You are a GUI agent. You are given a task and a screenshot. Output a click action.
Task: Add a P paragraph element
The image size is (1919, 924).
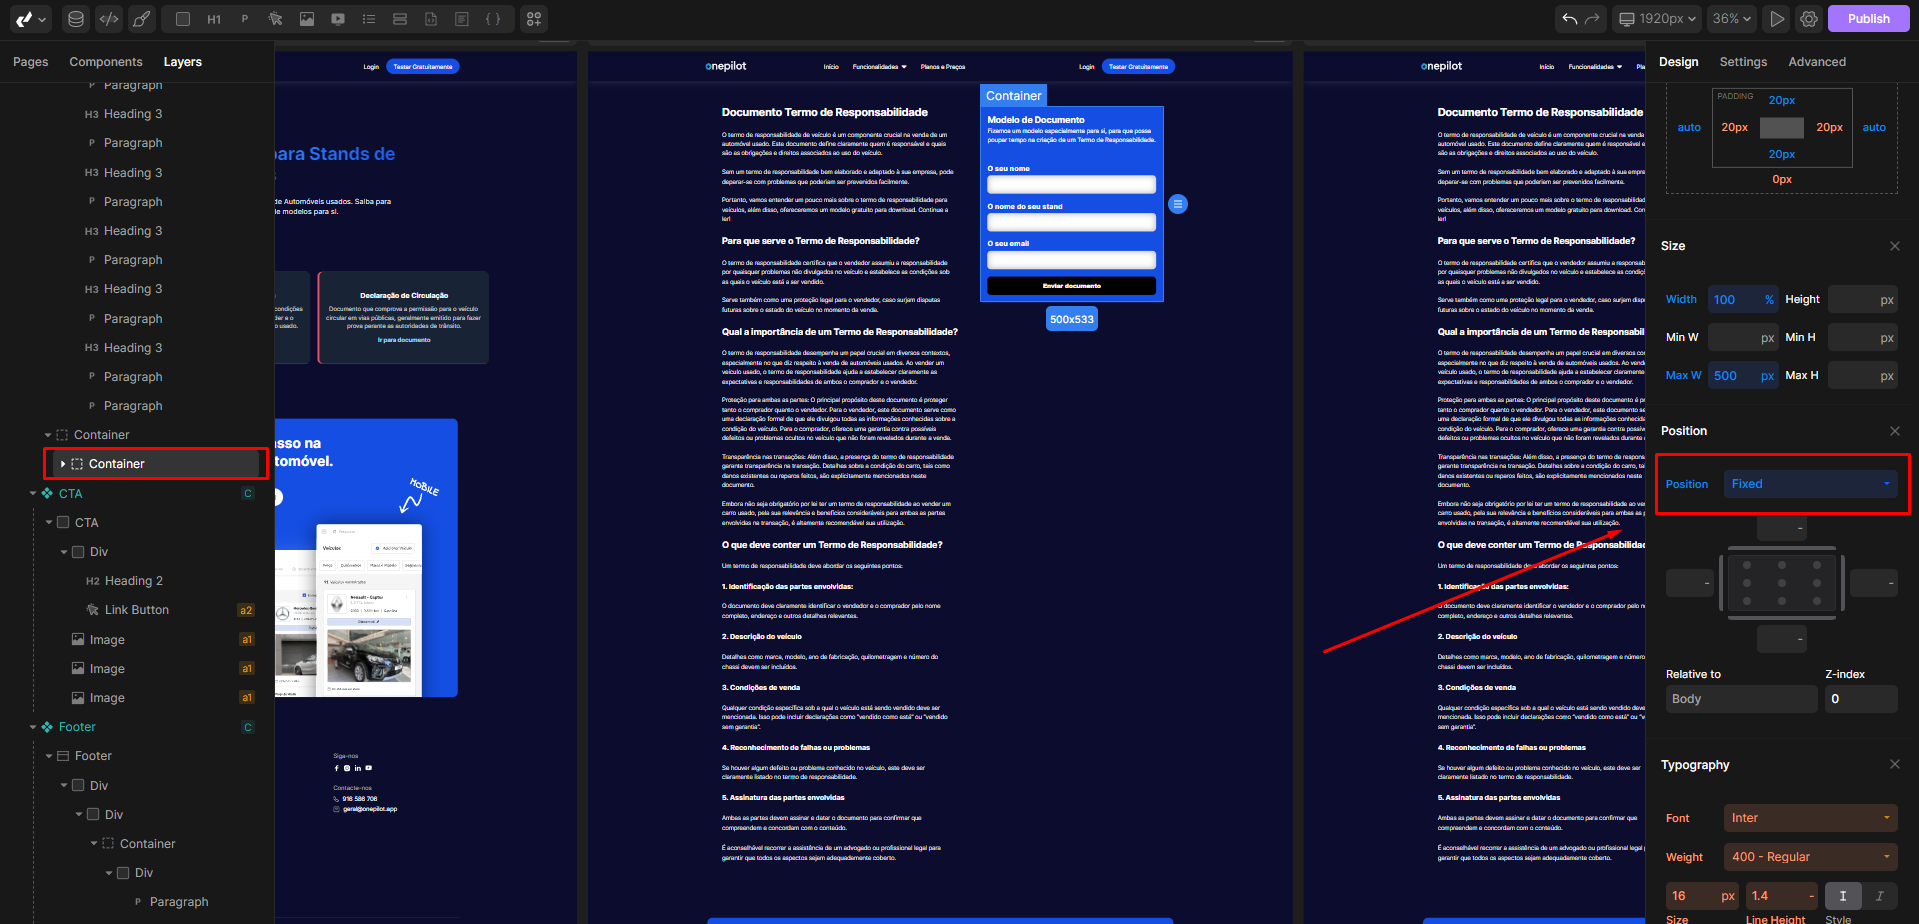245,19
